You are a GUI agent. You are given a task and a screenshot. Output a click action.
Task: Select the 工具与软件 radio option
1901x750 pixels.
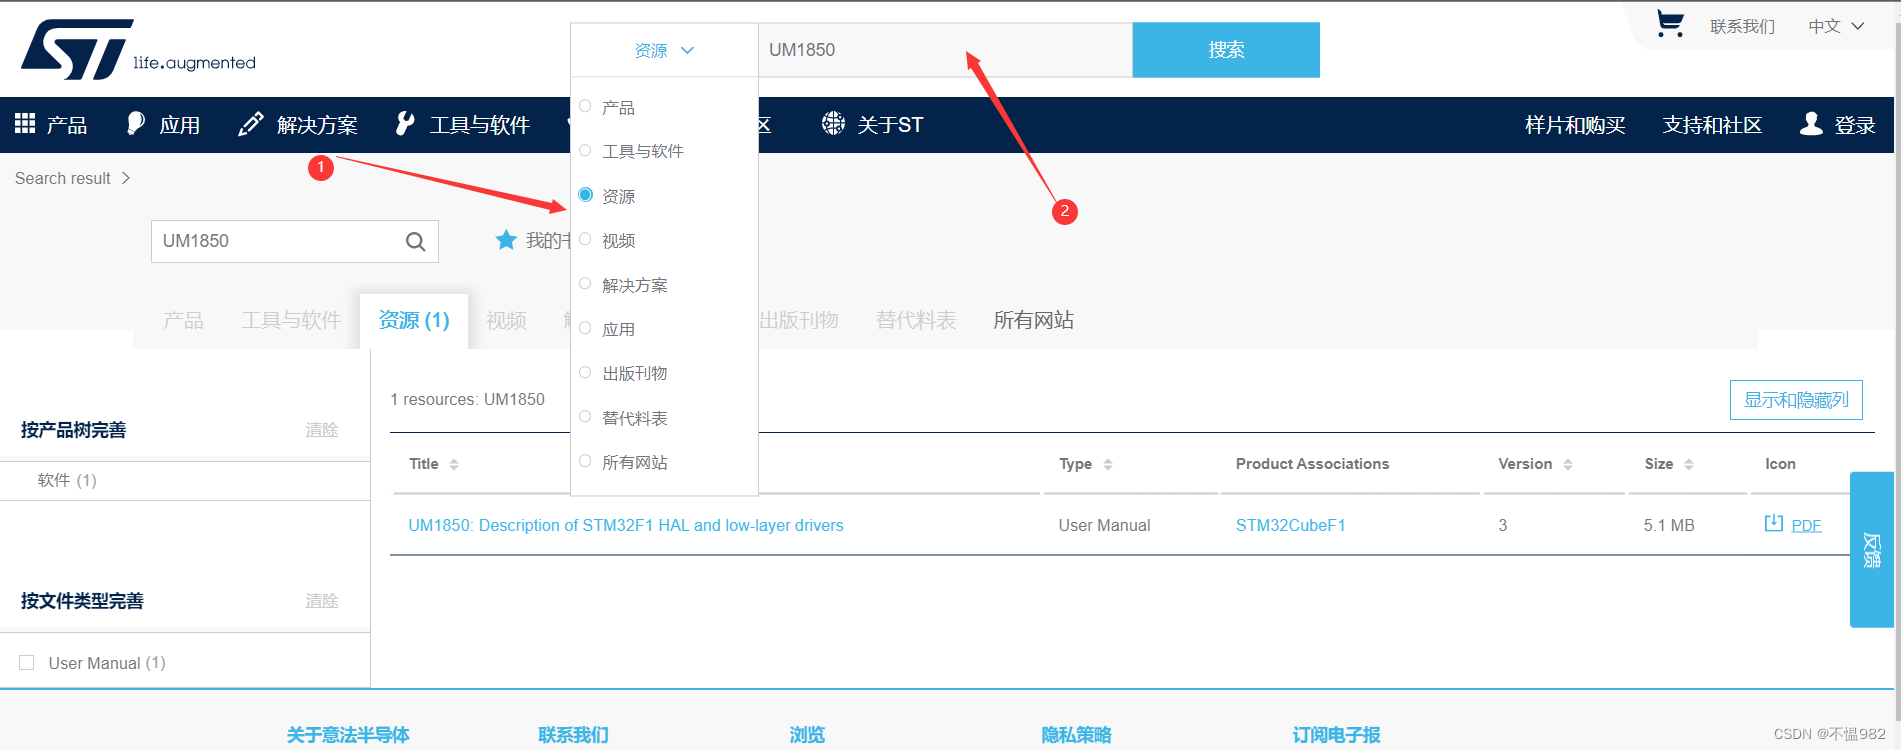pos(585,150)
